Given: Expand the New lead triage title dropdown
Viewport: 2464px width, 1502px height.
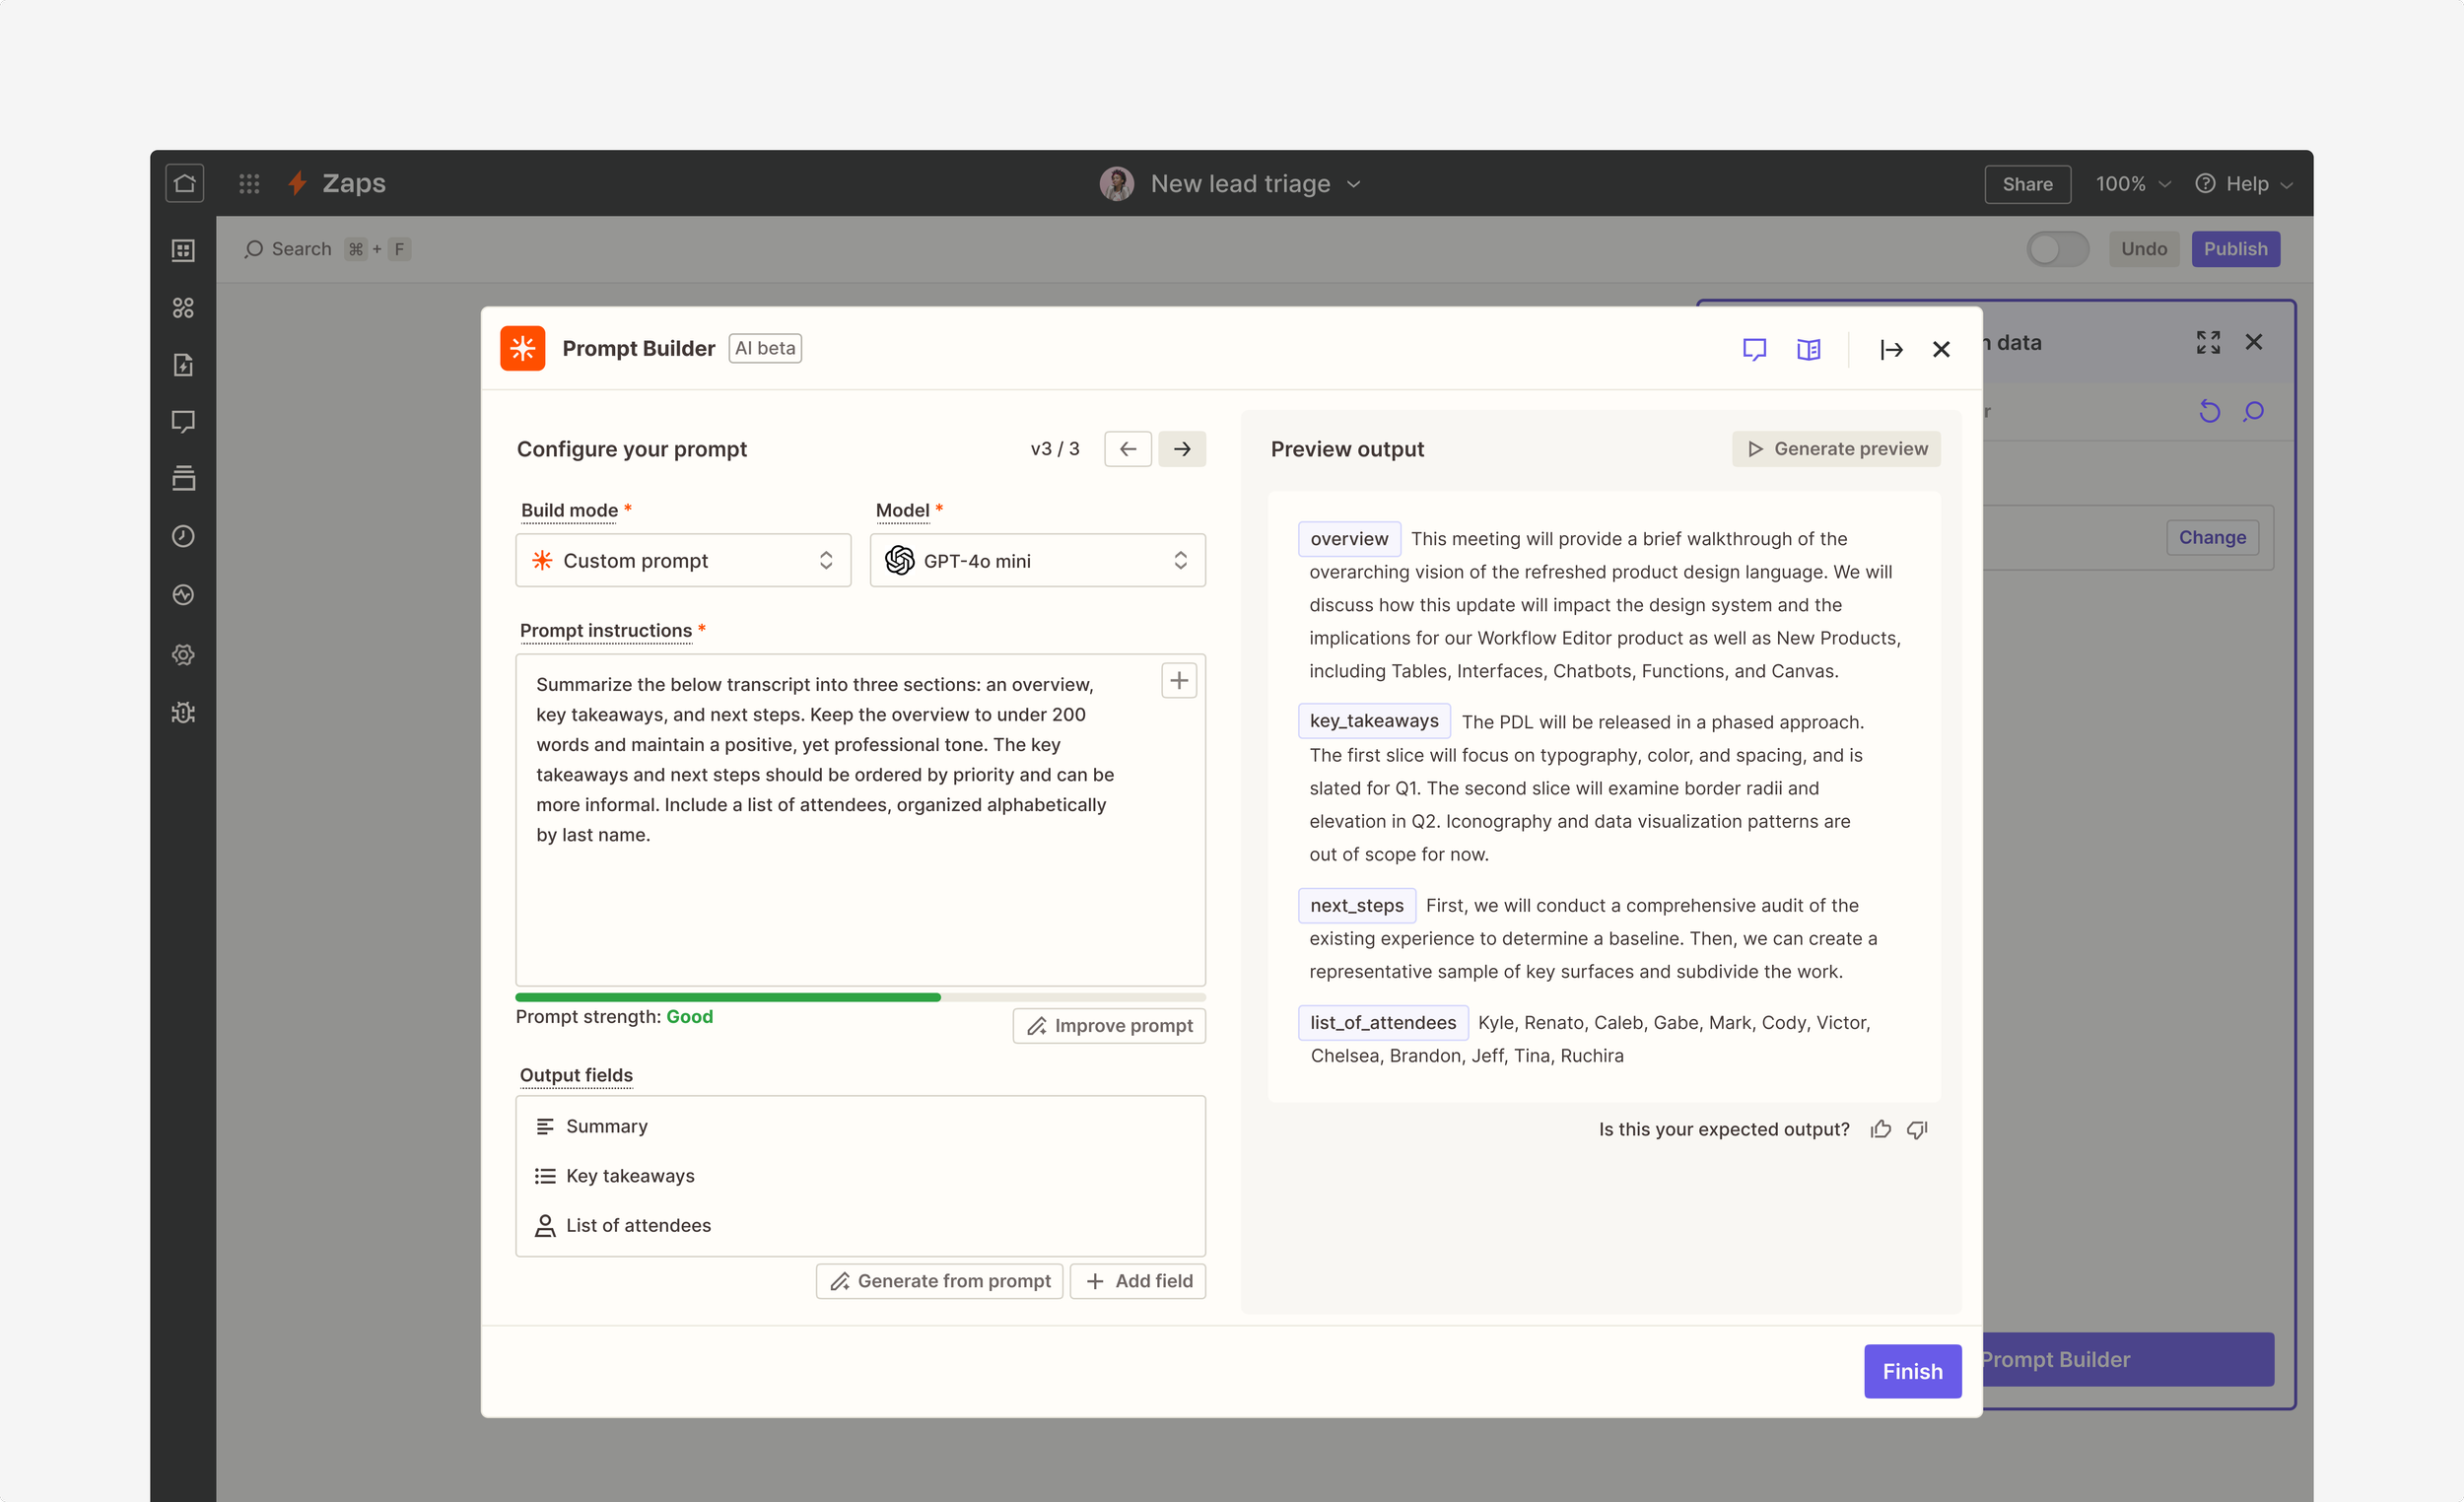Looking at the screenshot, I should [1353, 184].
